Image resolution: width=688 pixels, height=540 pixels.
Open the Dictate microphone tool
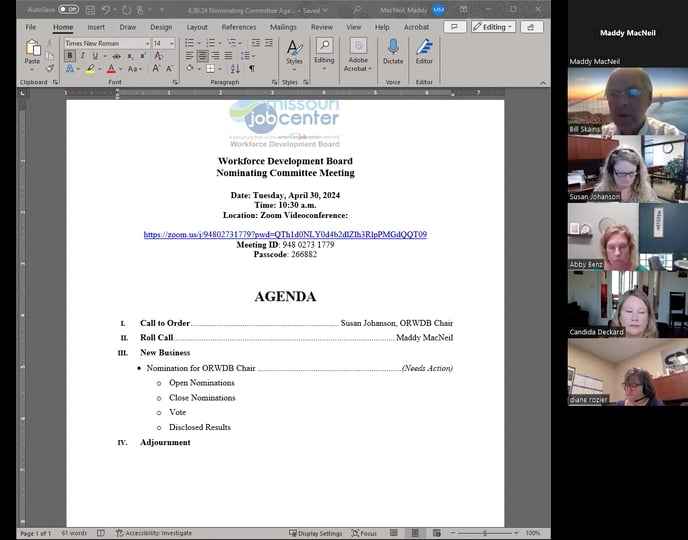(393, 52)
